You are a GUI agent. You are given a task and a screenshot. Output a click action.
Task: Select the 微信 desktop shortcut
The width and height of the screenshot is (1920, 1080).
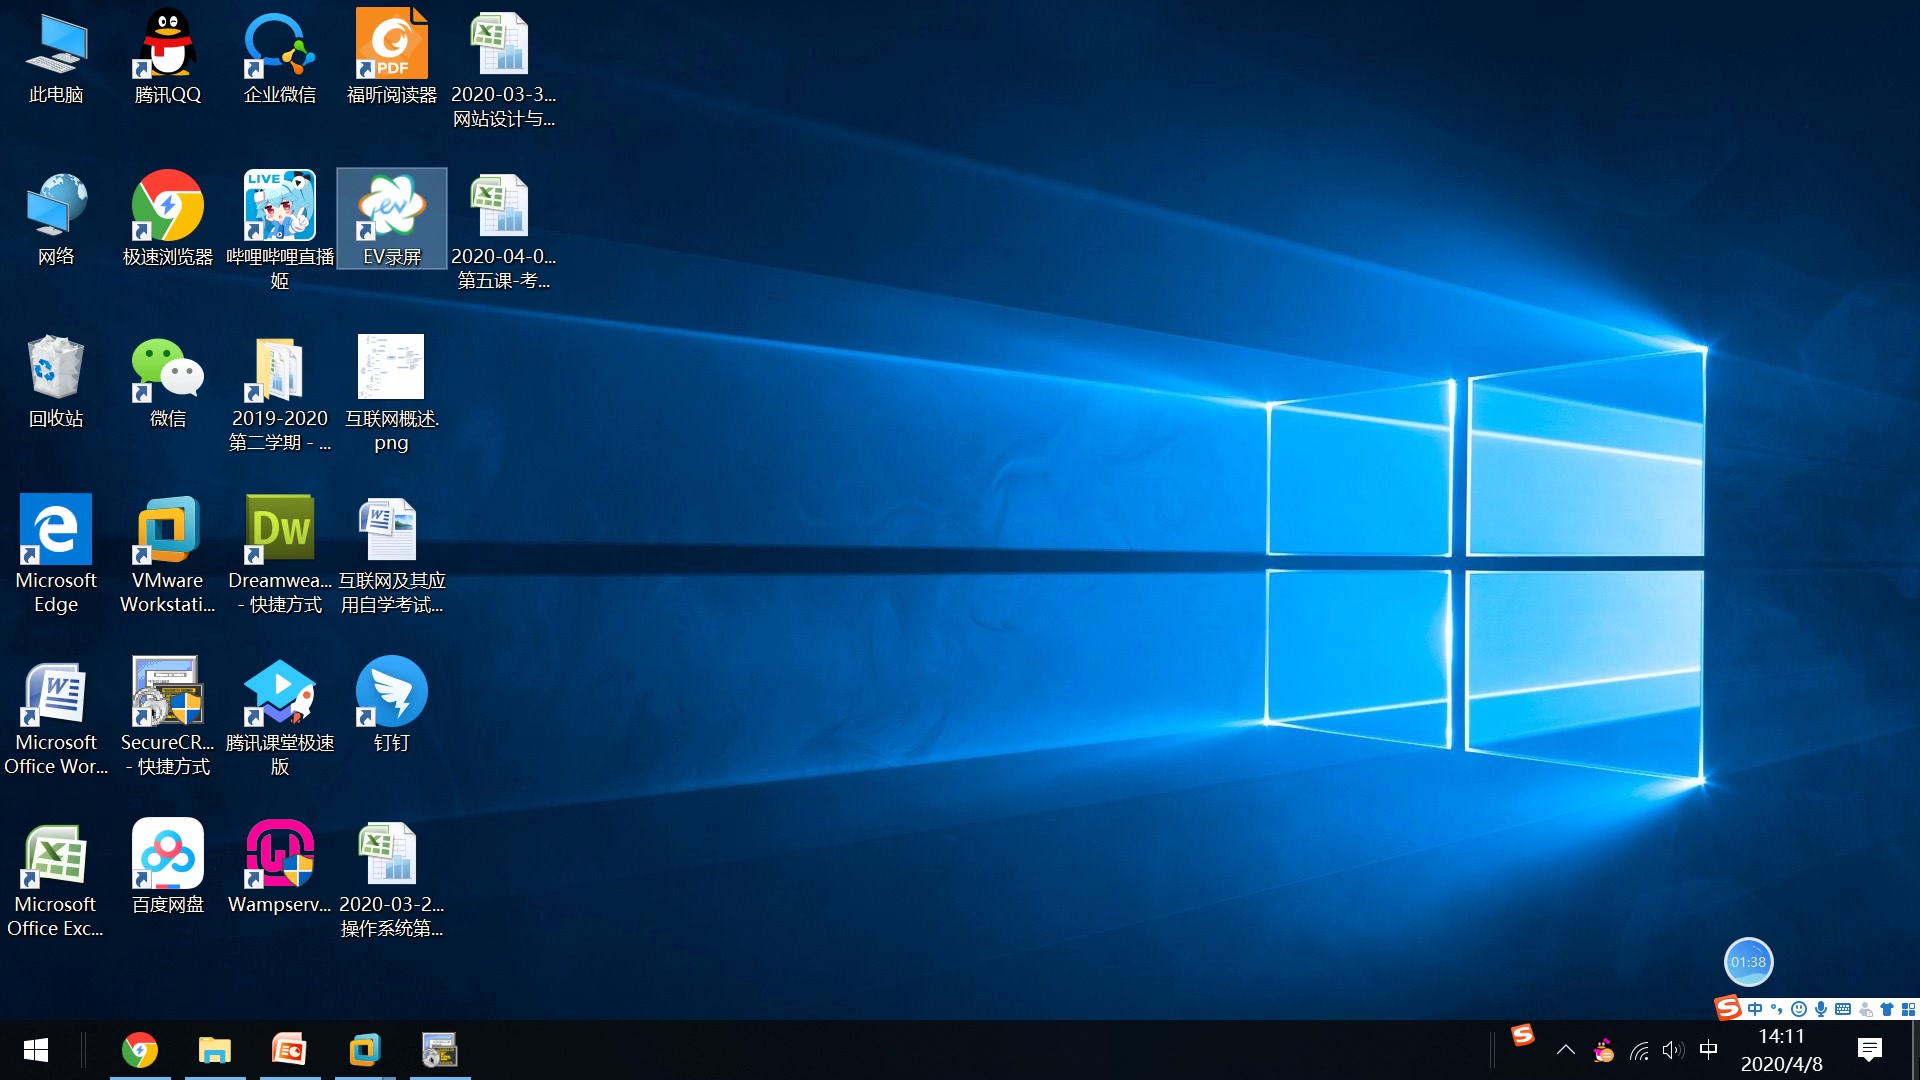click(x=168, y=382)
